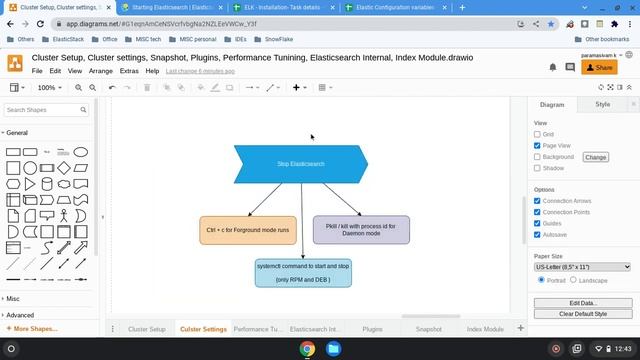Screen dimensions: 640x360
Task: Open the comments speech bubble icon
Action: coord(570,67)
